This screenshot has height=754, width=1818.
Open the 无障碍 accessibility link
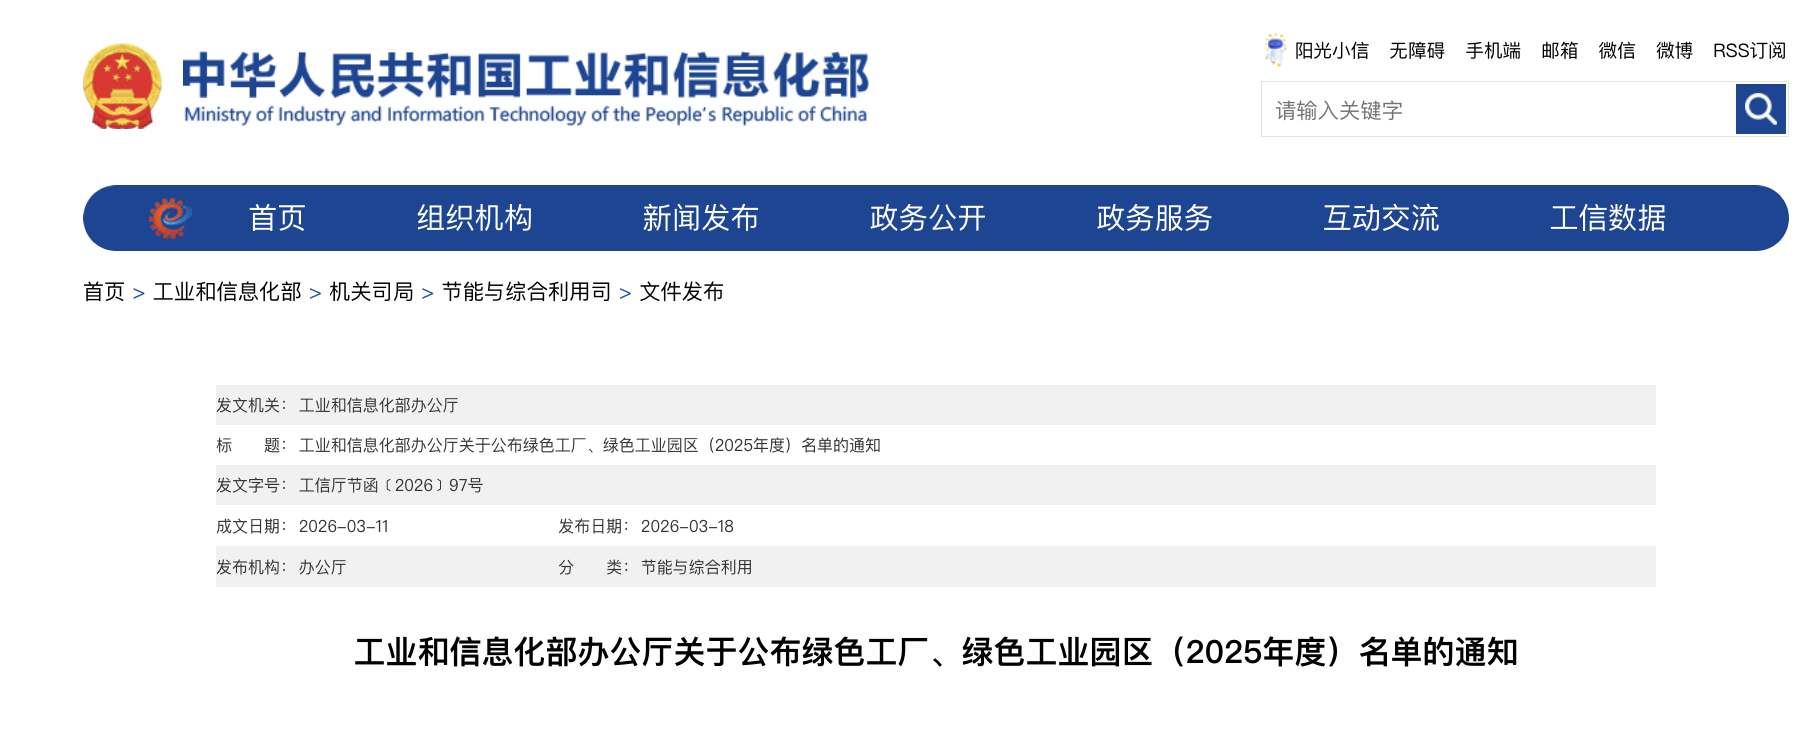tap(1416, 51)
